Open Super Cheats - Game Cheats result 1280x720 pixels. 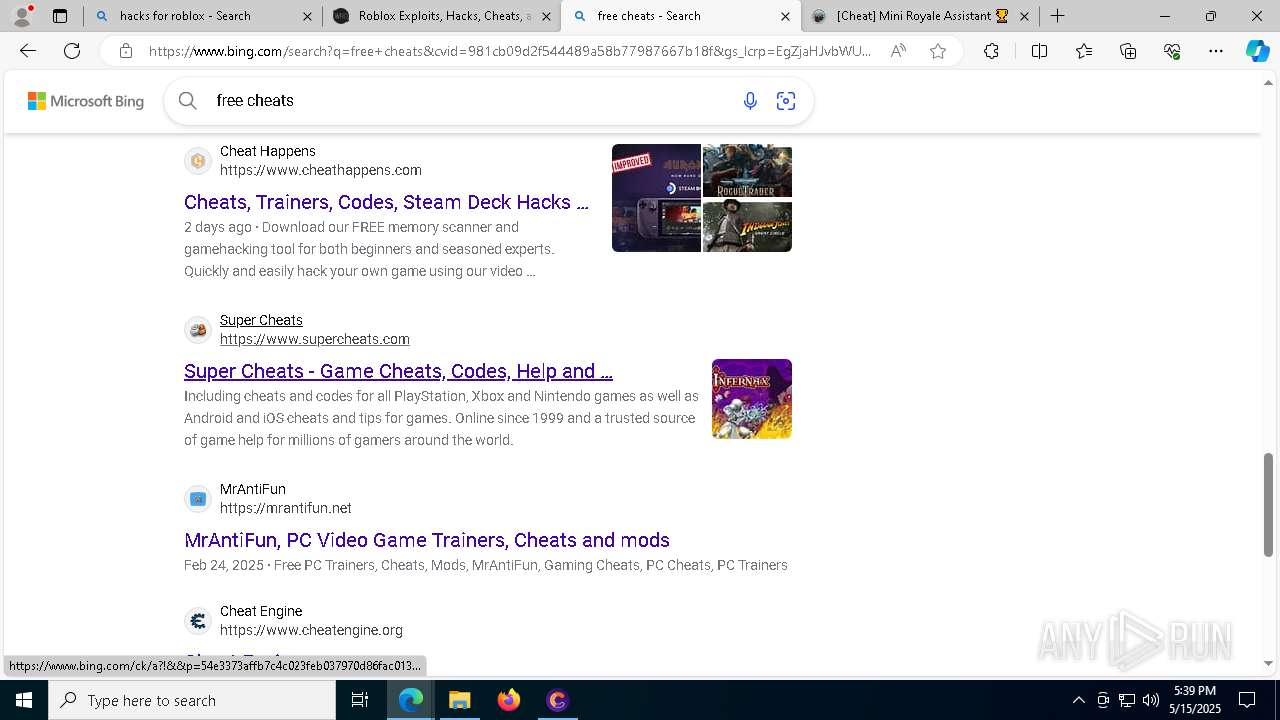point(398,371)
